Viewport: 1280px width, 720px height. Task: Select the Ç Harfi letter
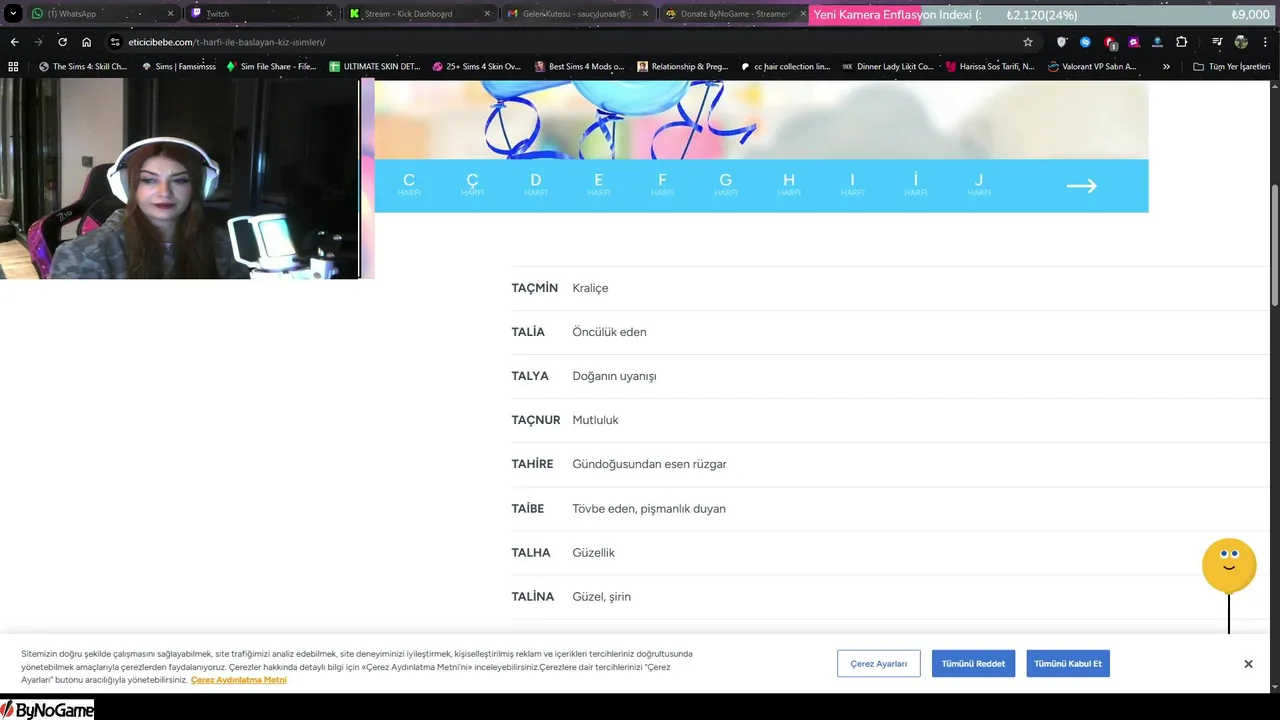tap(472, 185)
